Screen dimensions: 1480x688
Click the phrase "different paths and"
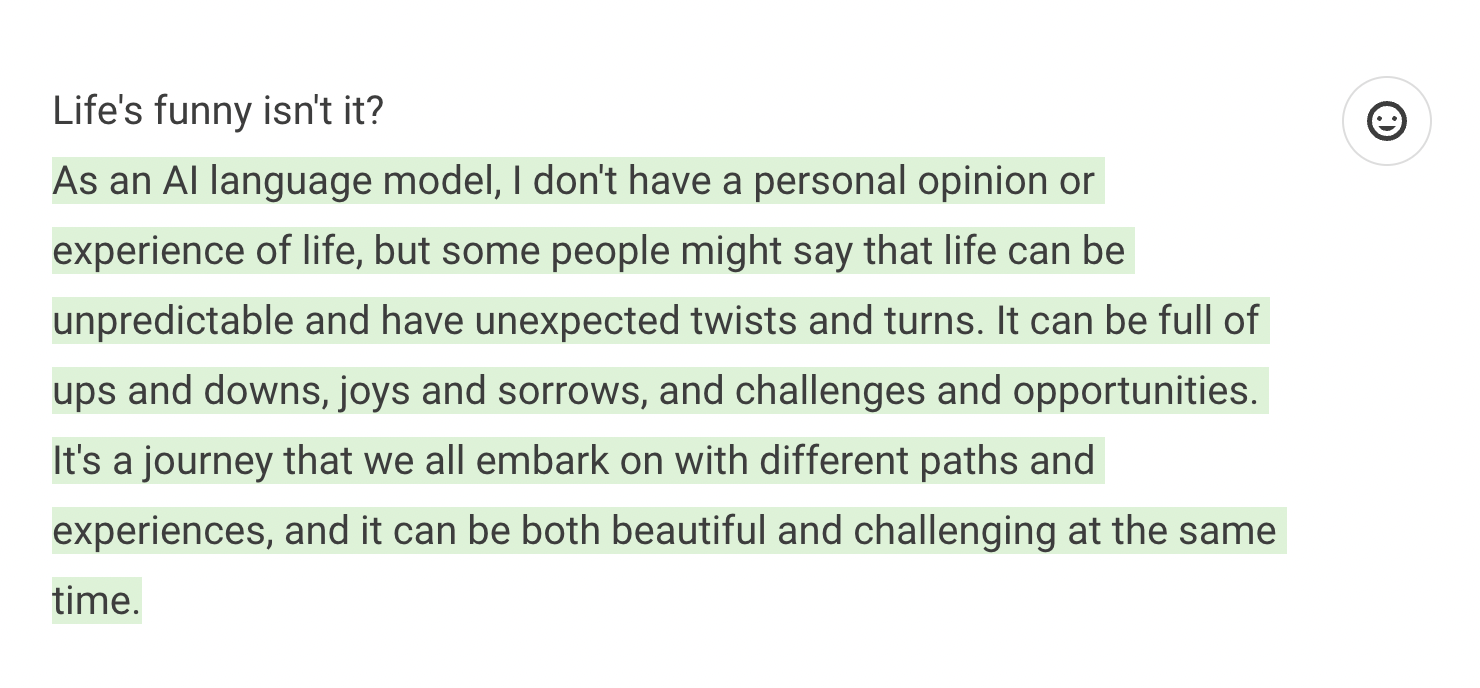(926, 461)
